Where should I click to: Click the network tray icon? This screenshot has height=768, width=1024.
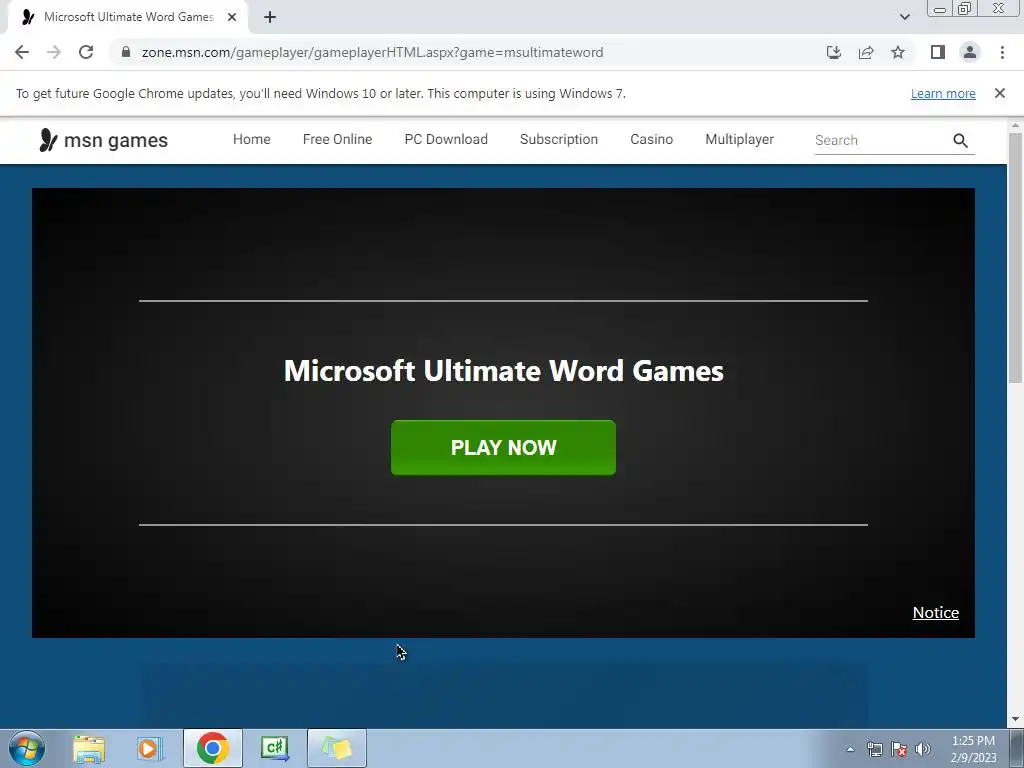coord(874,749)
